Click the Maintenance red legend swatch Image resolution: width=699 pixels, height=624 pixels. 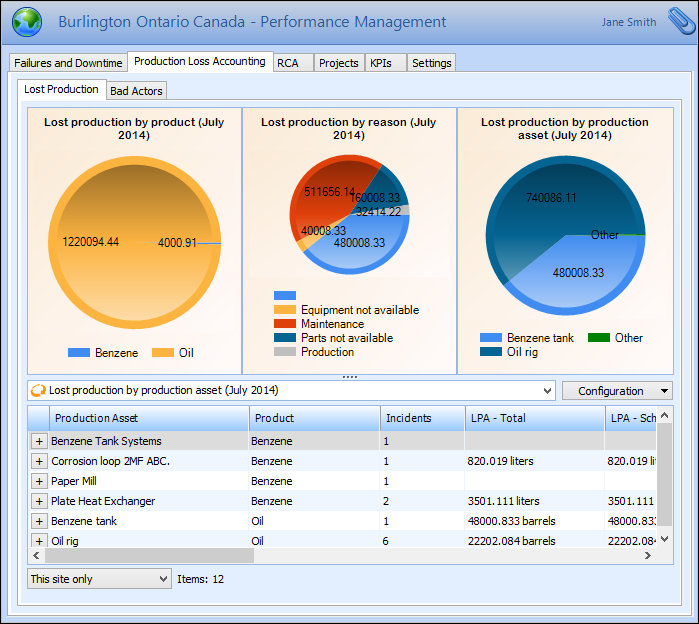click(285, 324)
